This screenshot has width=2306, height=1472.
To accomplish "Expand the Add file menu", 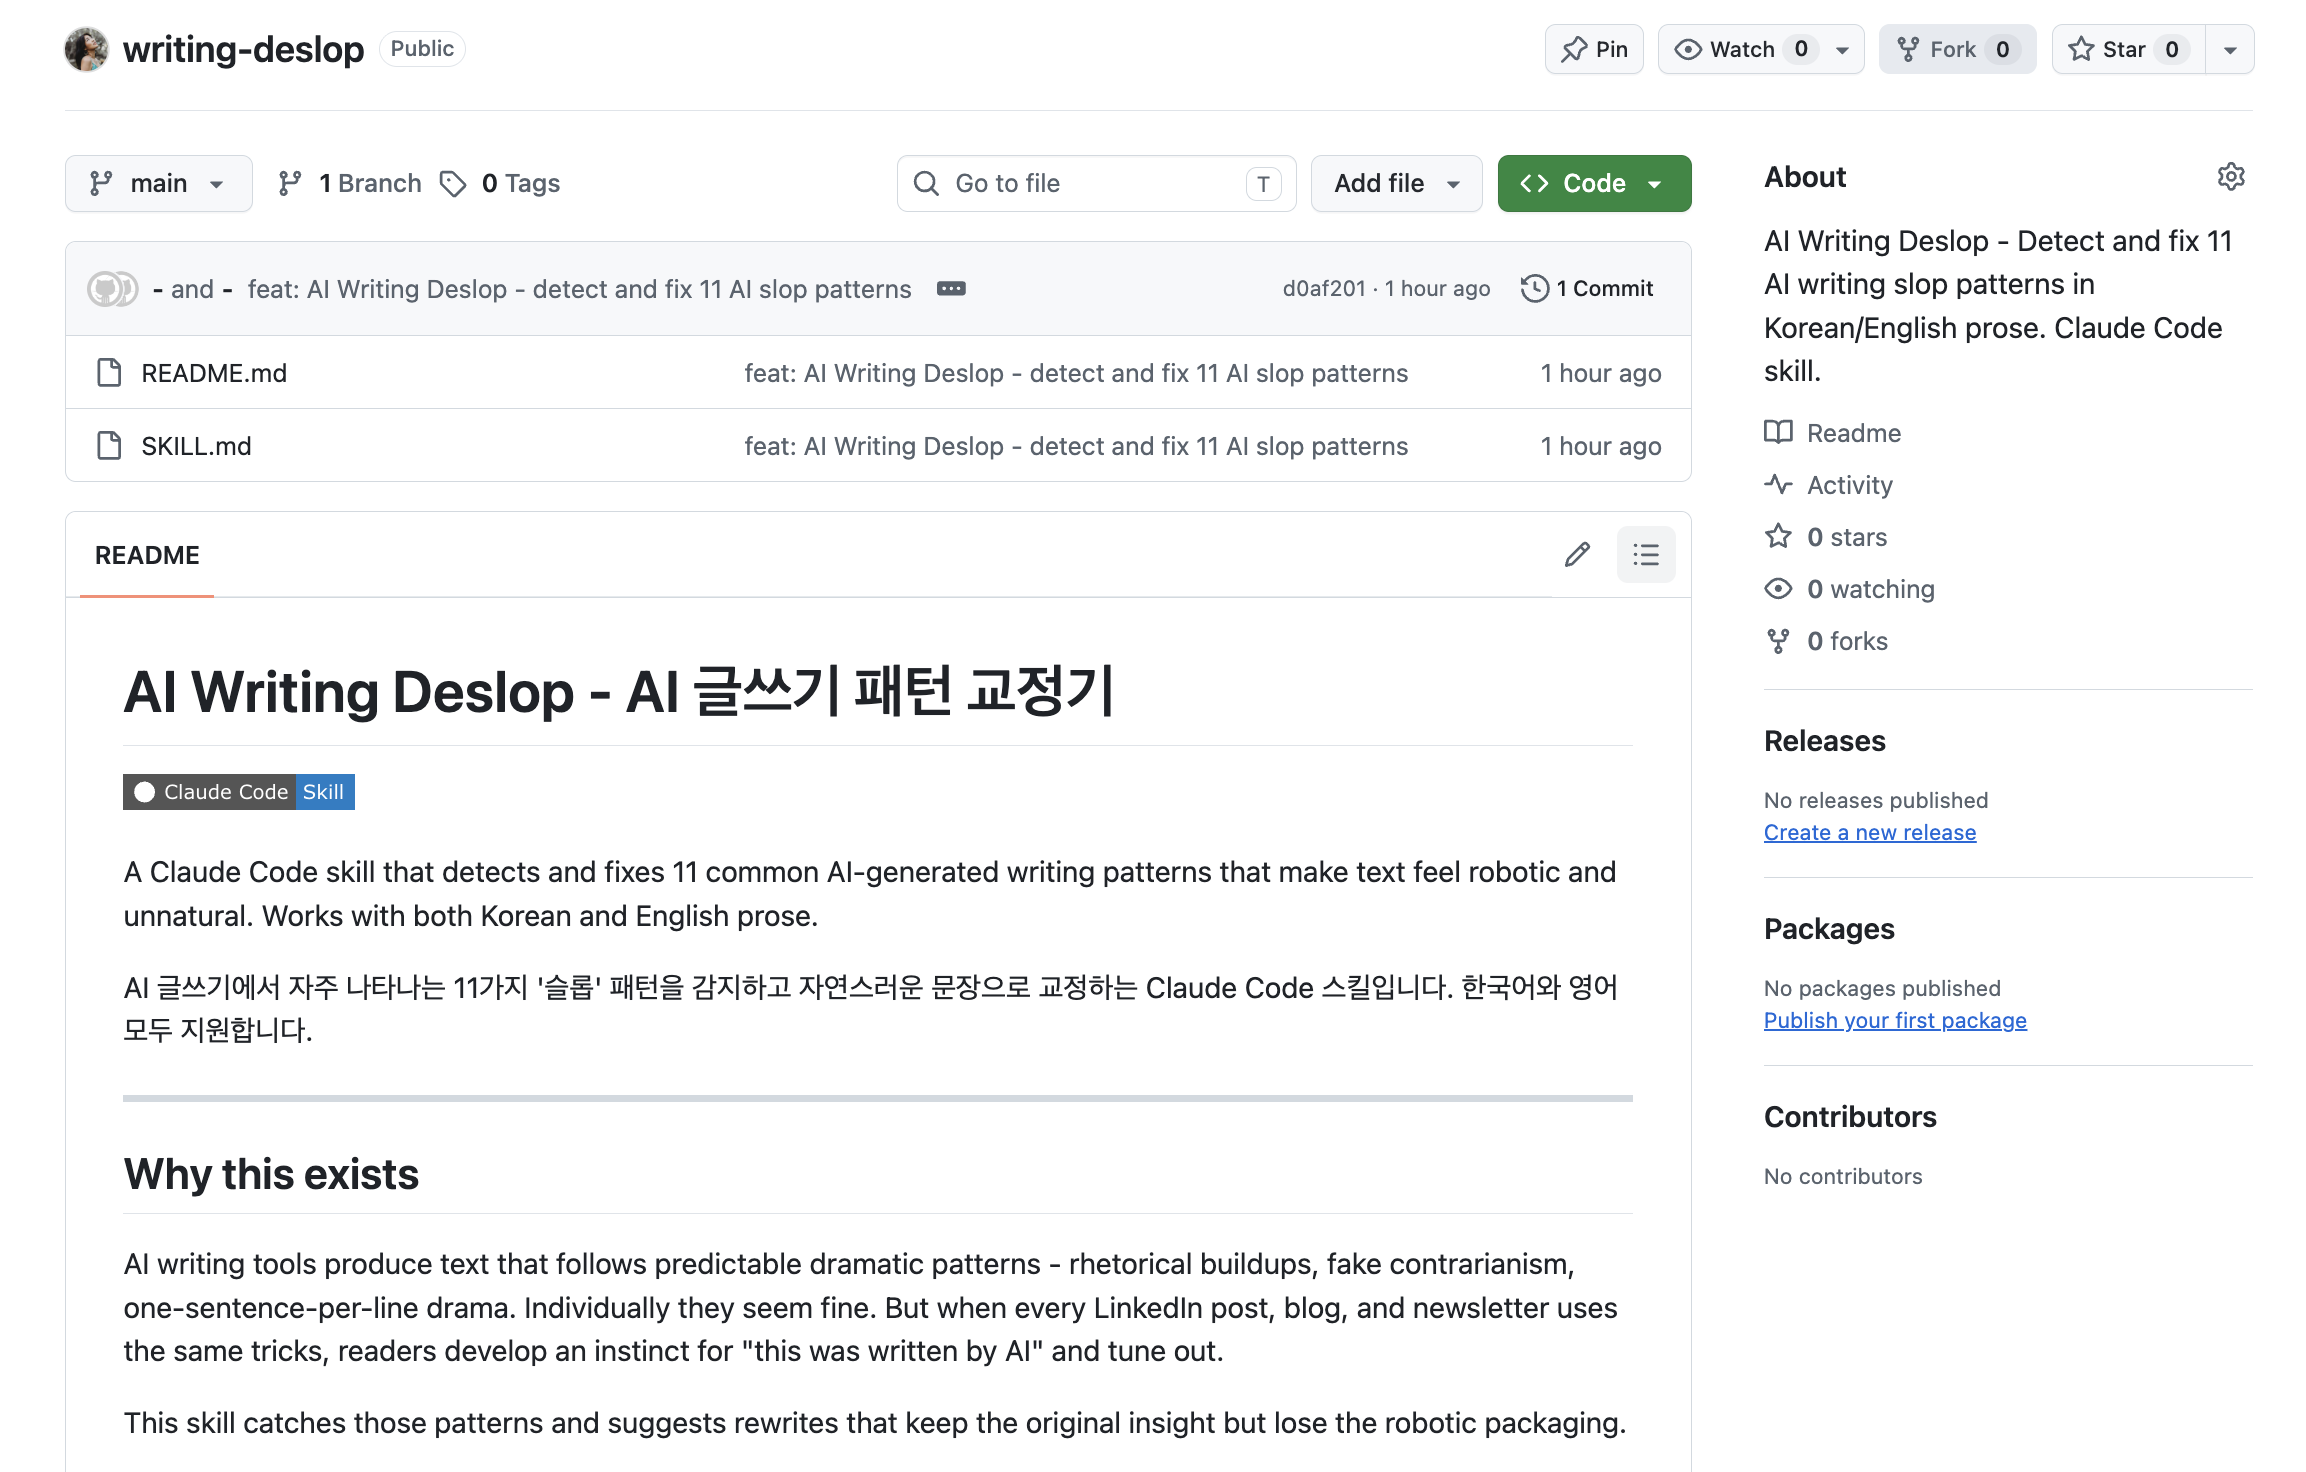I will [1396, 183].
